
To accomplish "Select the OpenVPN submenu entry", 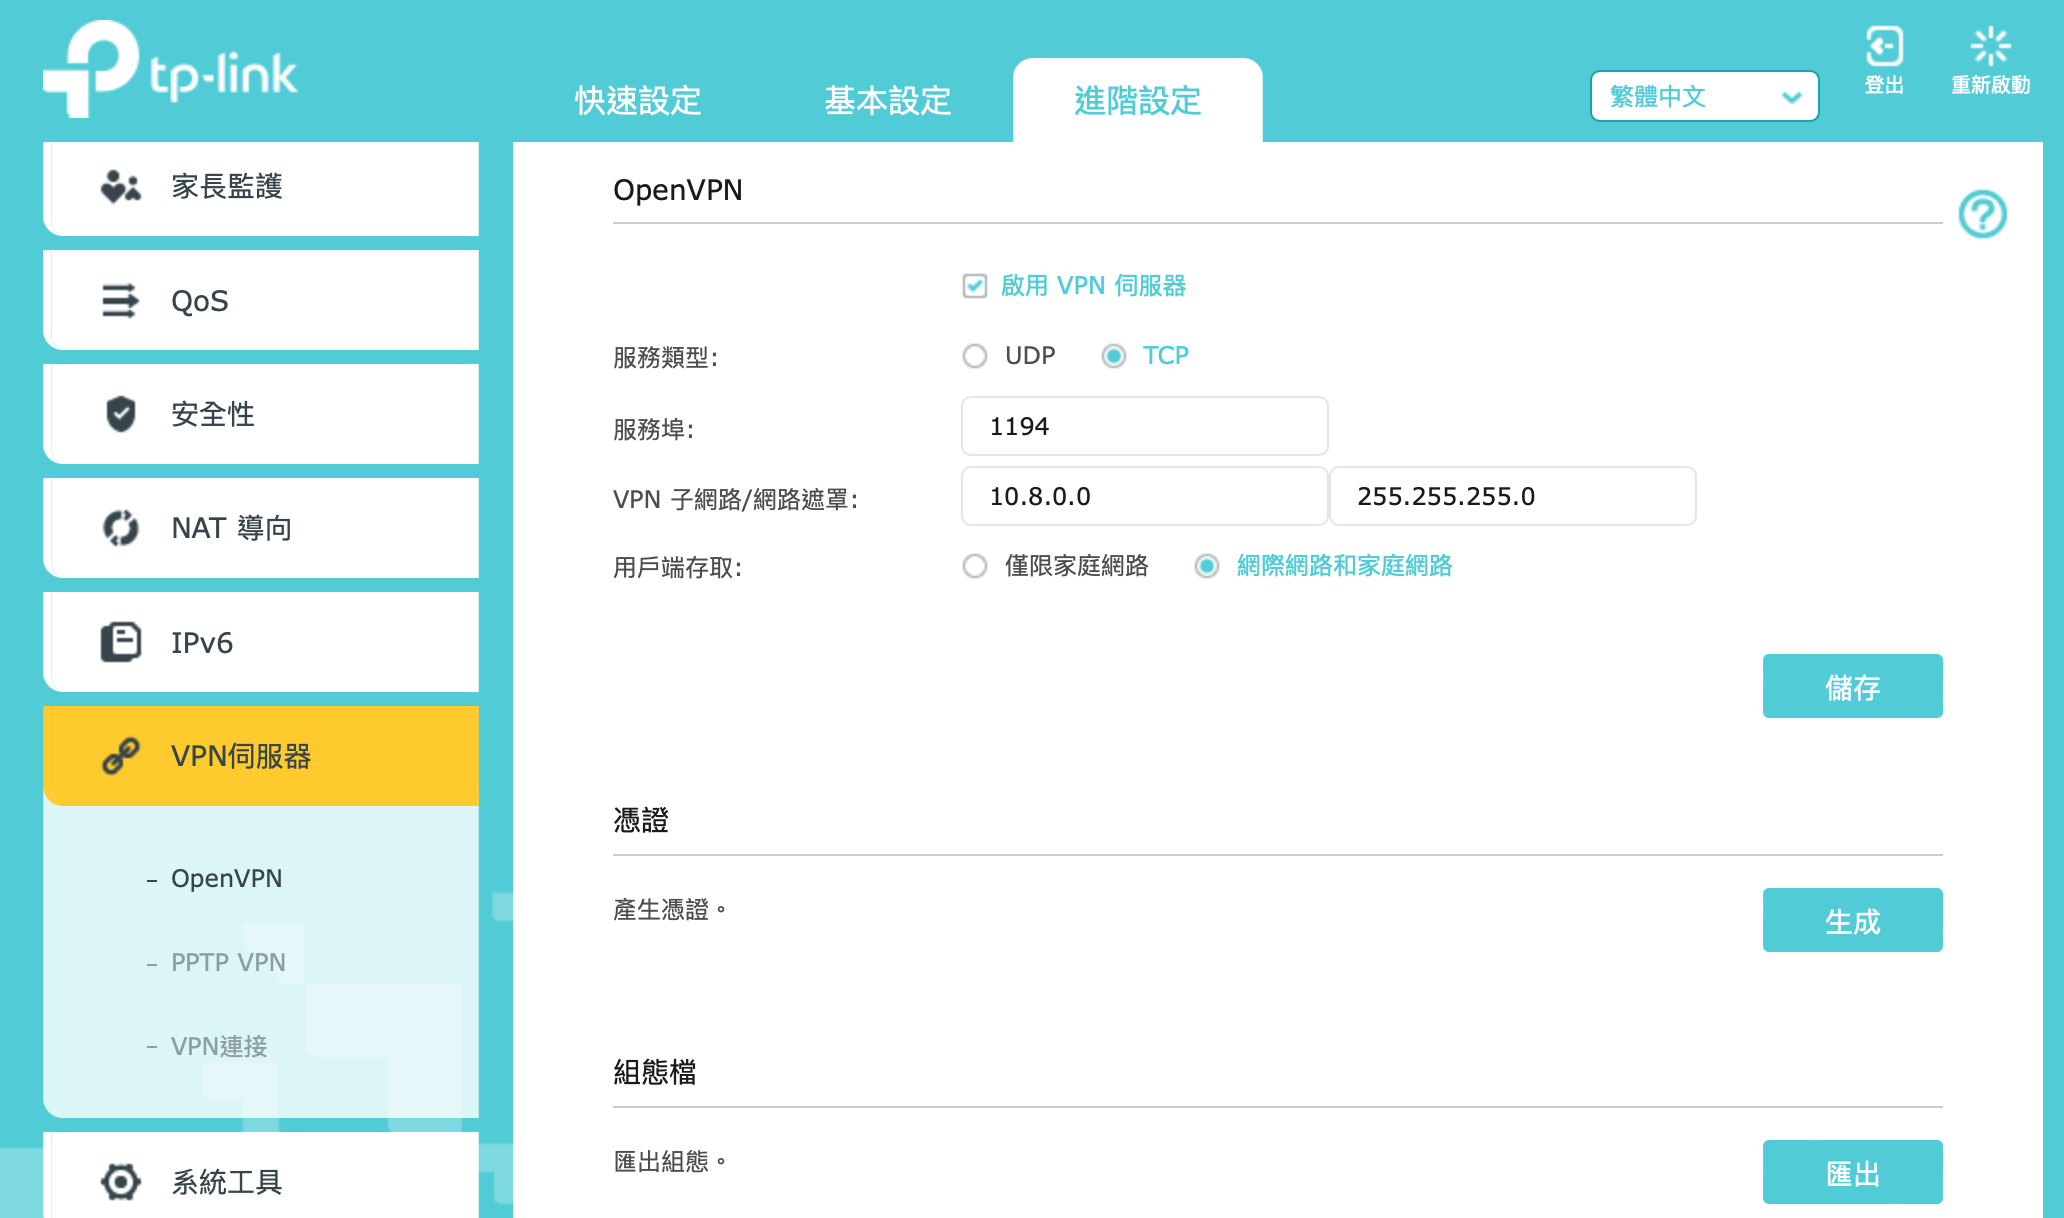I will [x=226, y=878].
